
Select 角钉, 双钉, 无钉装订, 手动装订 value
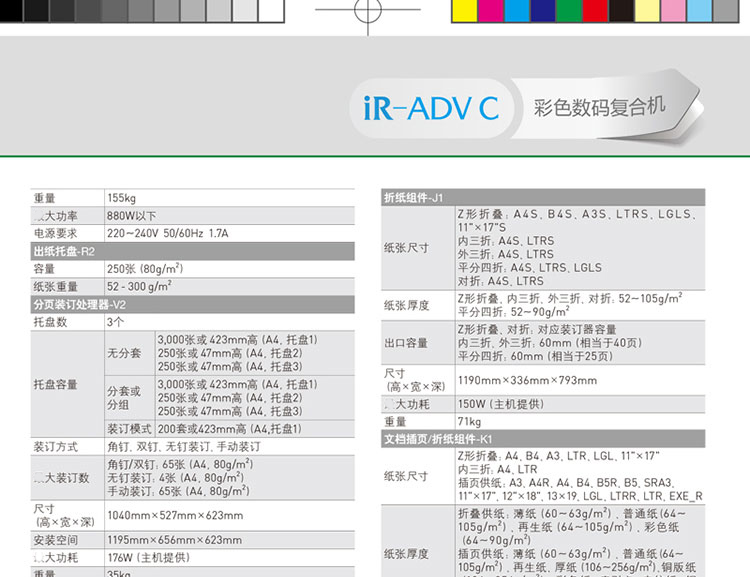pos(184,447)
